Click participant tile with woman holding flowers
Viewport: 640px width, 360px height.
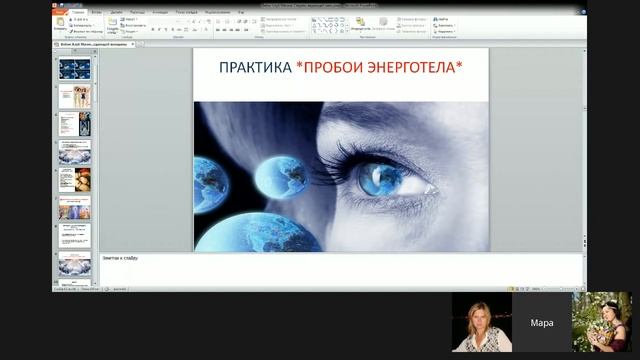[x=602, y=322]
